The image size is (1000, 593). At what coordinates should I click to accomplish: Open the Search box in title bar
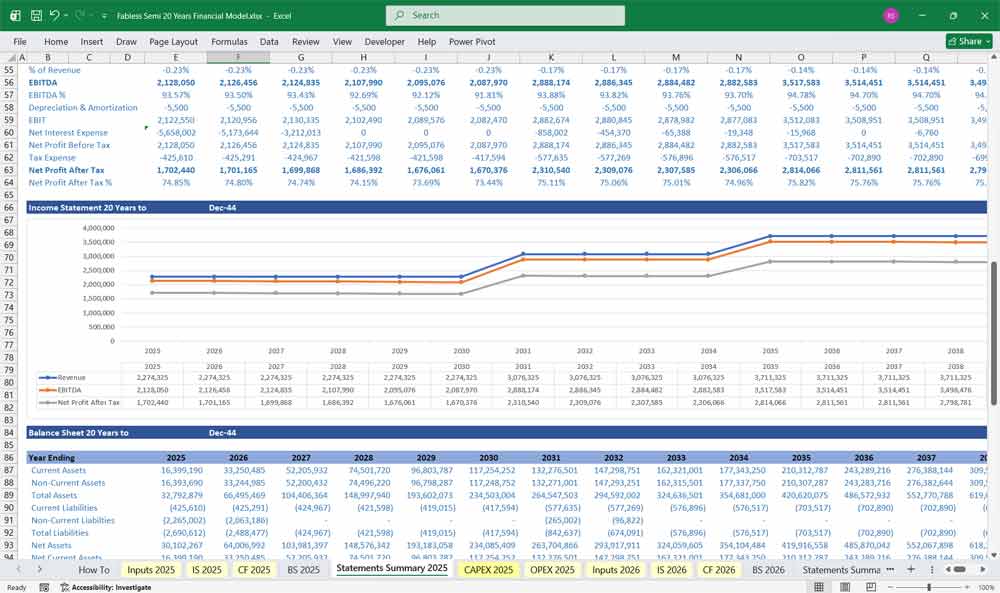click(x=505, y=15)
